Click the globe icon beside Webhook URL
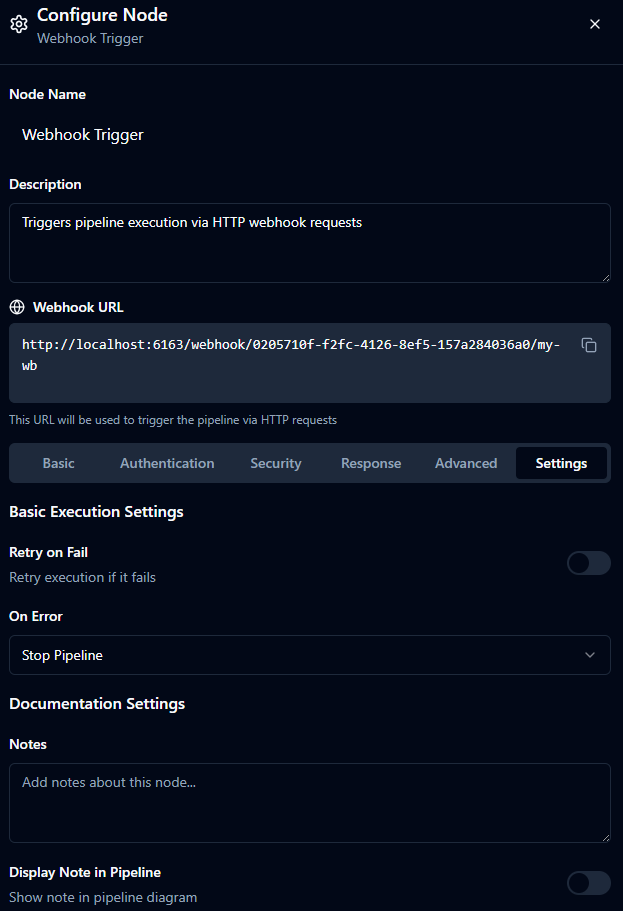 pyautogui.click(x=16, y=307)
